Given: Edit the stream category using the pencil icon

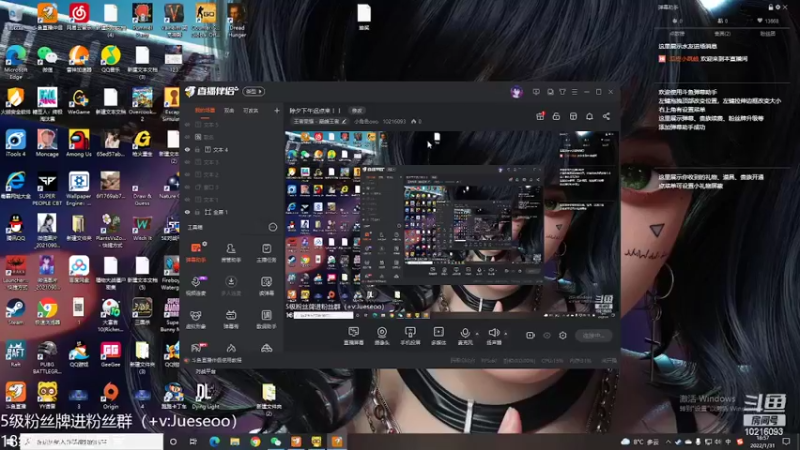Looking at the screenshot, I should (344, 122).
